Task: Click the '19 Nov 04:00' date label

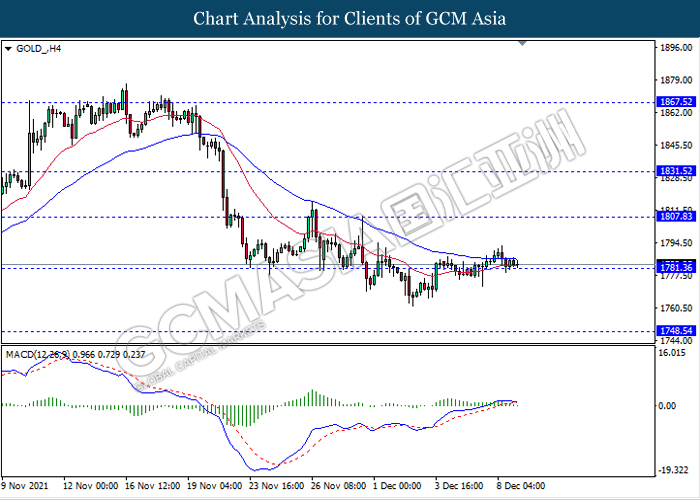Action: pos(215,486)
